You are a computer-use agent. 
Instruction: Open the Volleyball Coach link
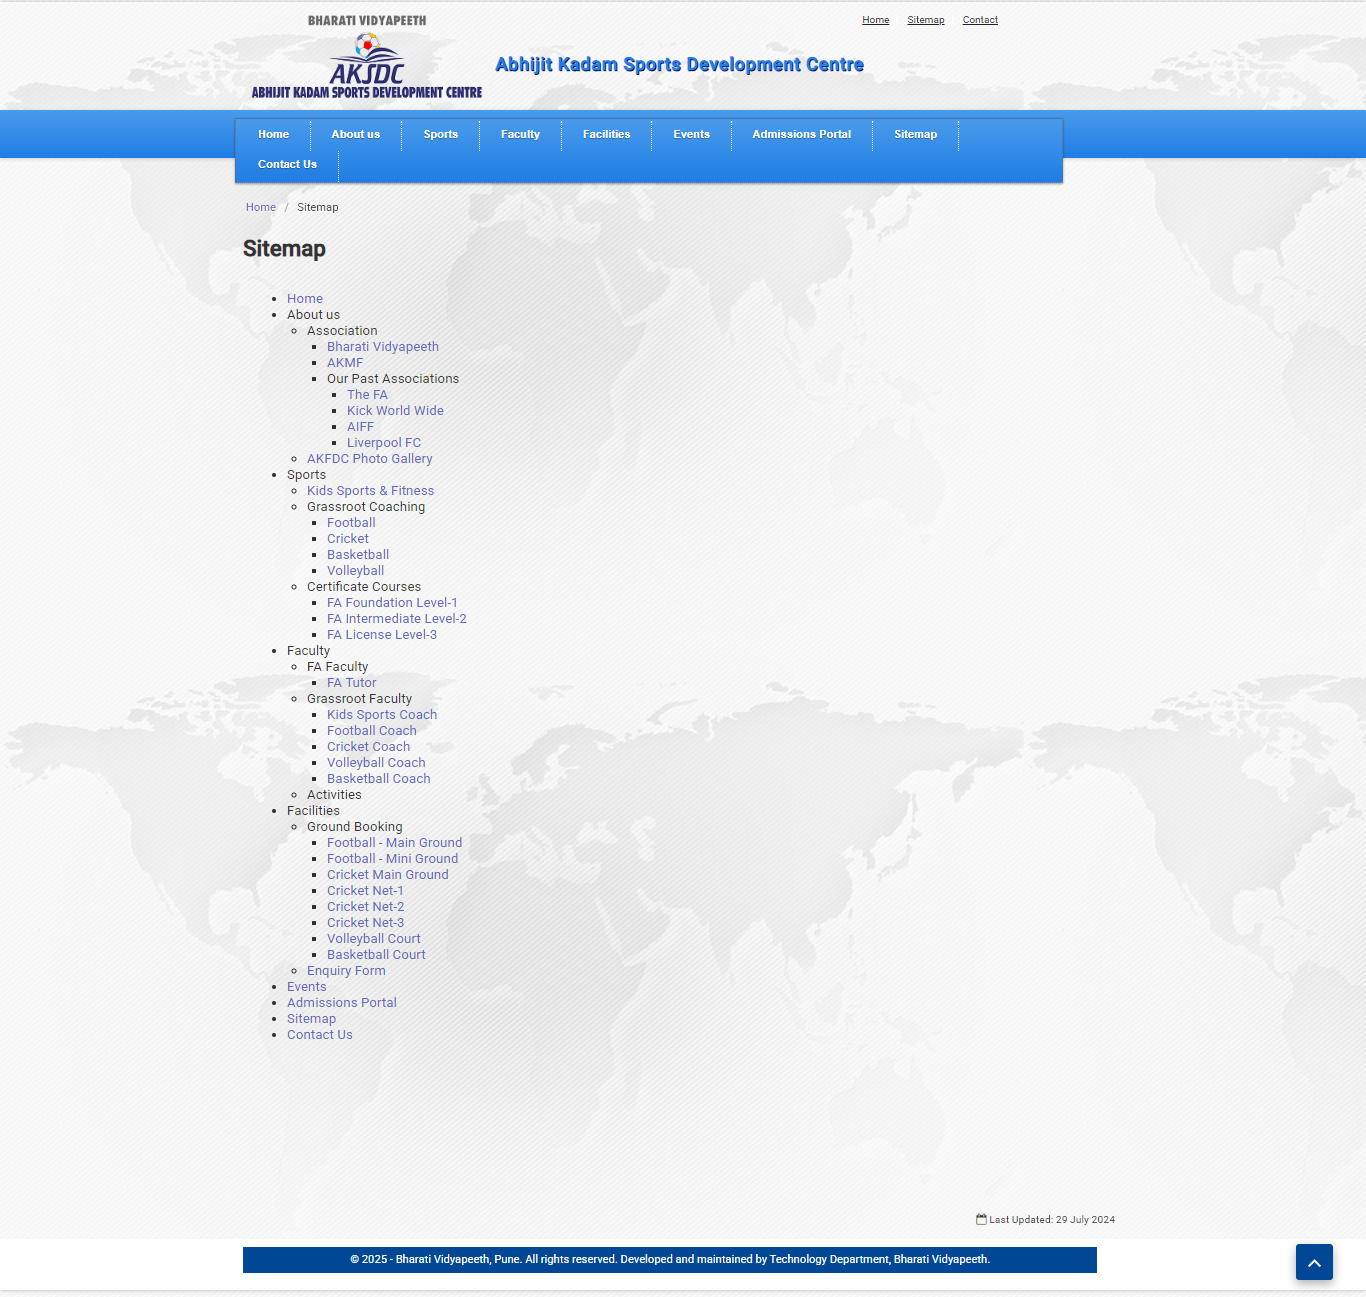point(376,763)
